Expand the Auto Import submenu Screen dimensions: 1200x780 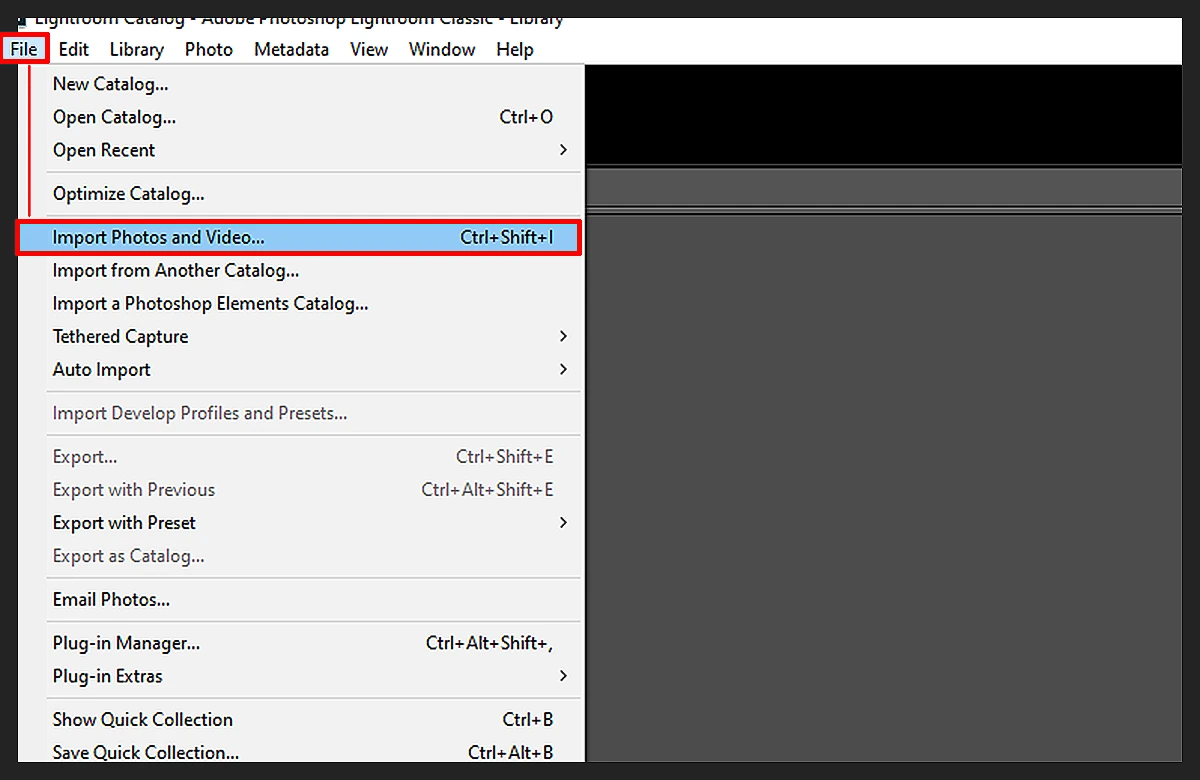(101, 370)
